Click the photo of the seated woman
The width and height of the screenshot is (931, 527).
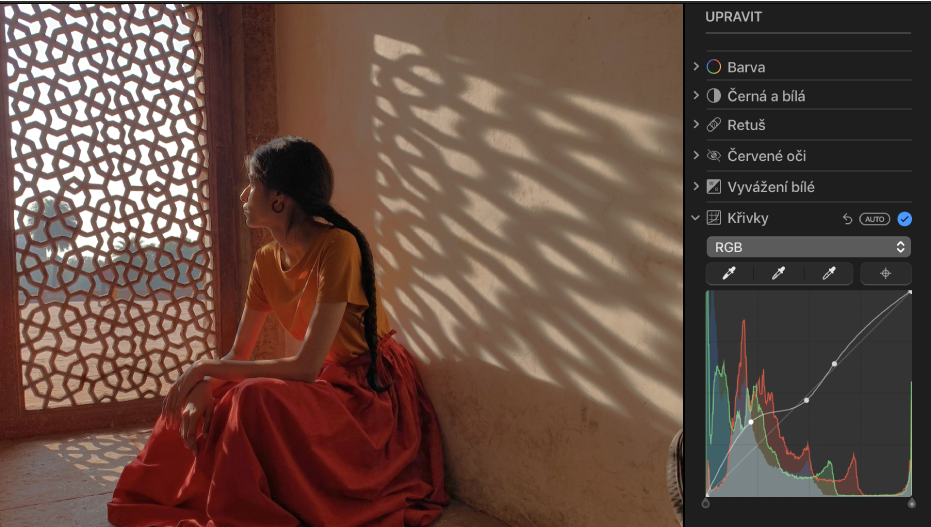click(341, 265)
